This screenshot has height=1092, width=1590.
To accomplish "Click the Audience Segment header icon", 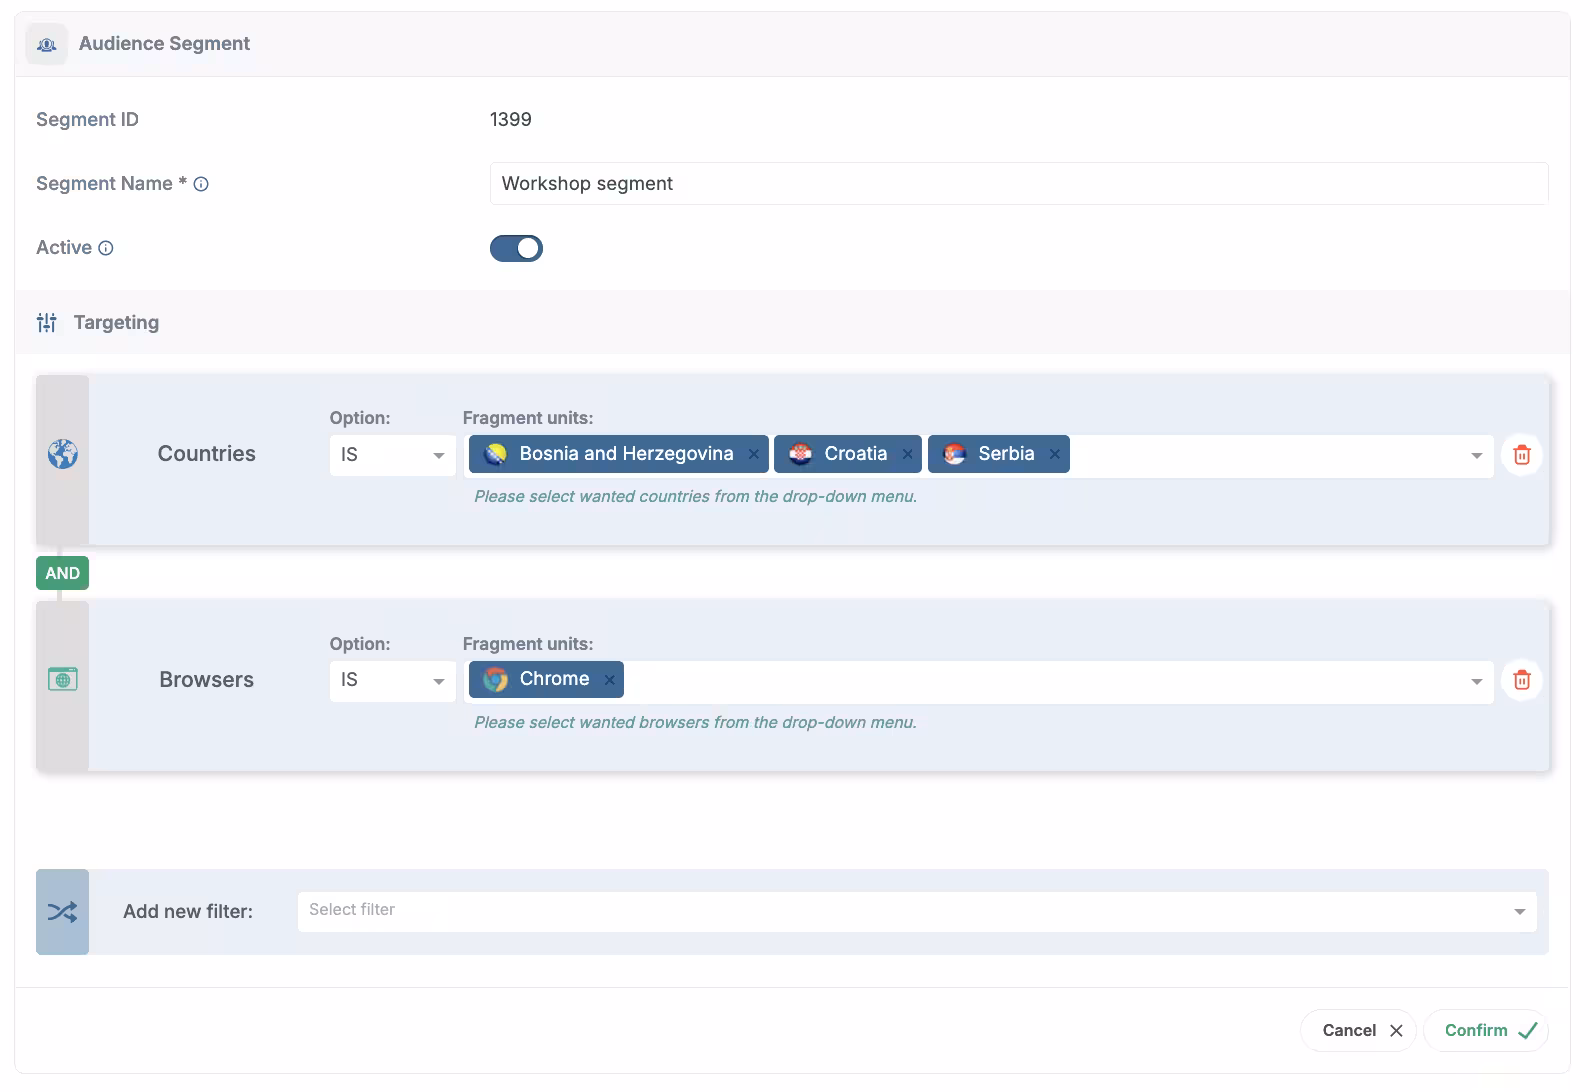I will tap(46, 44).
